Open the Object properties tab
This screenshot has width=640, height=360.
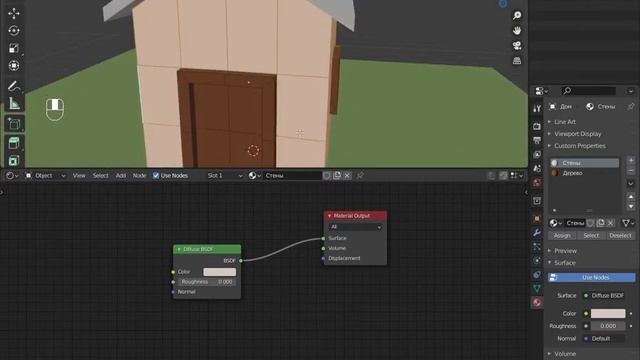[537, 219]
